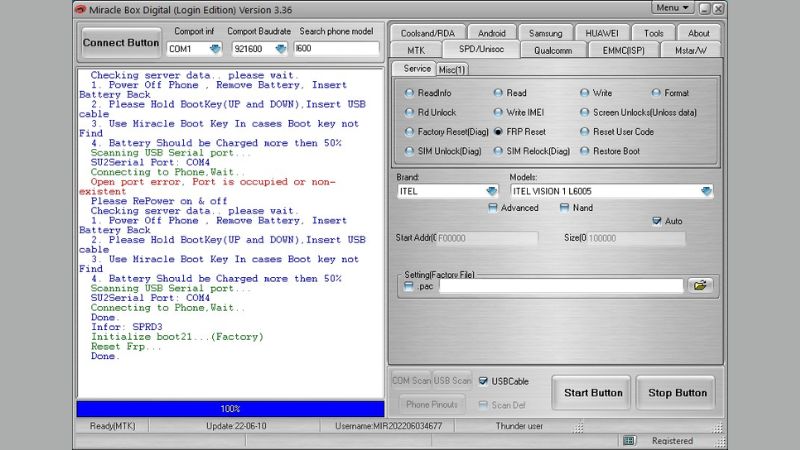
Task: Click the Search phone model input field
Action: point(336,48)
